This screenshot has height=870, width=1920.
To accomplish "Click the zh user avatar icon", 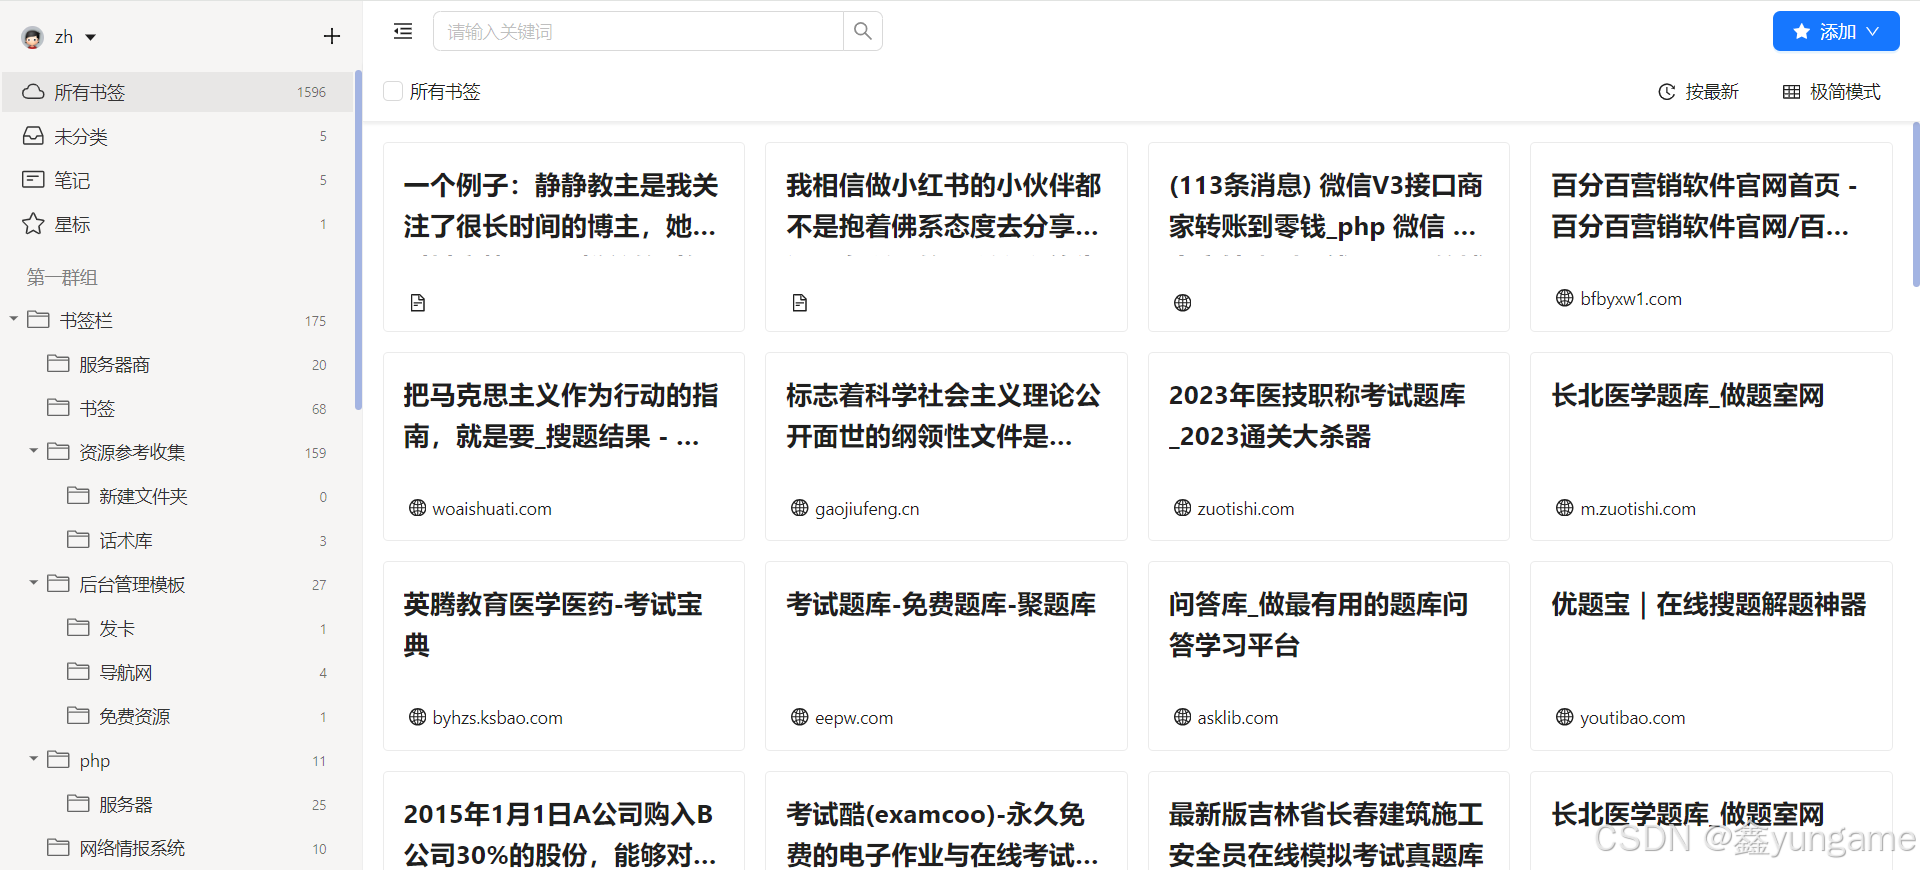I will (x=33, y=37).
